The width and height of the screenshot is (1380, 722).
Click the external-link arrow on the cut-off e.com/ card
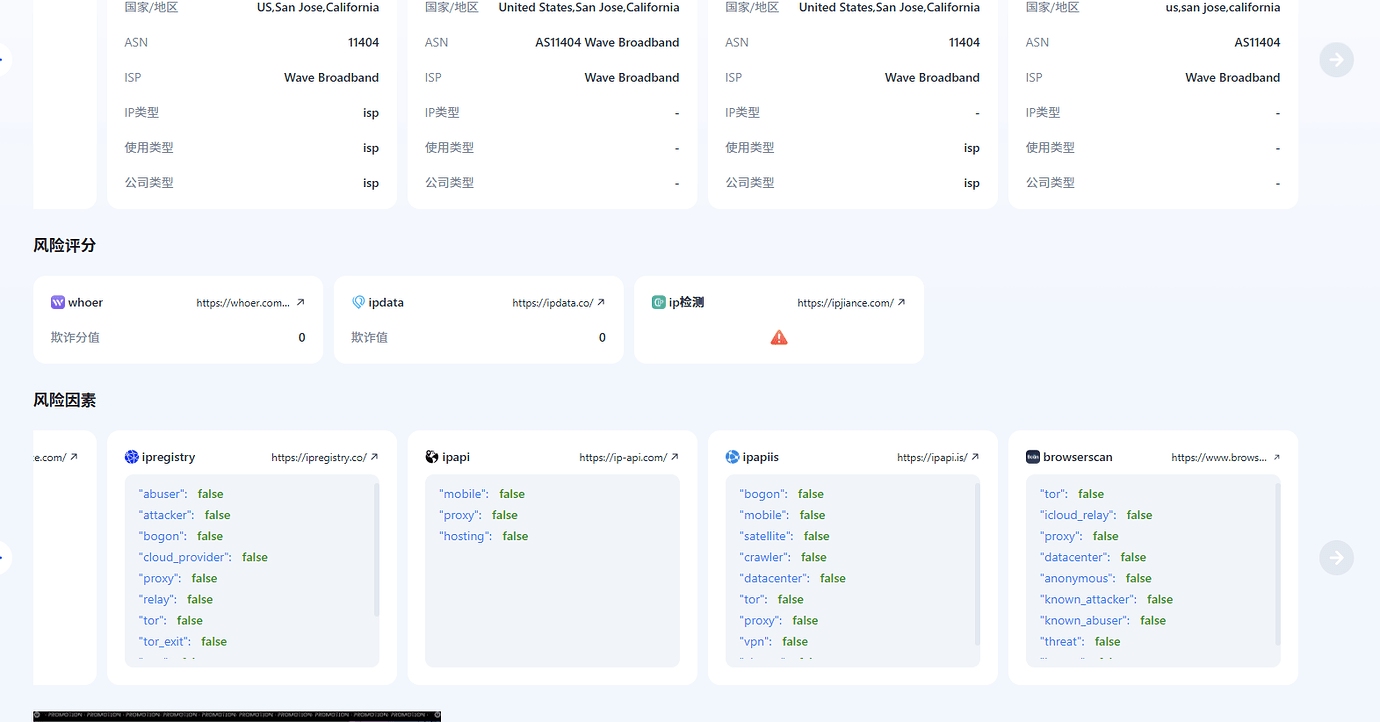74,457
